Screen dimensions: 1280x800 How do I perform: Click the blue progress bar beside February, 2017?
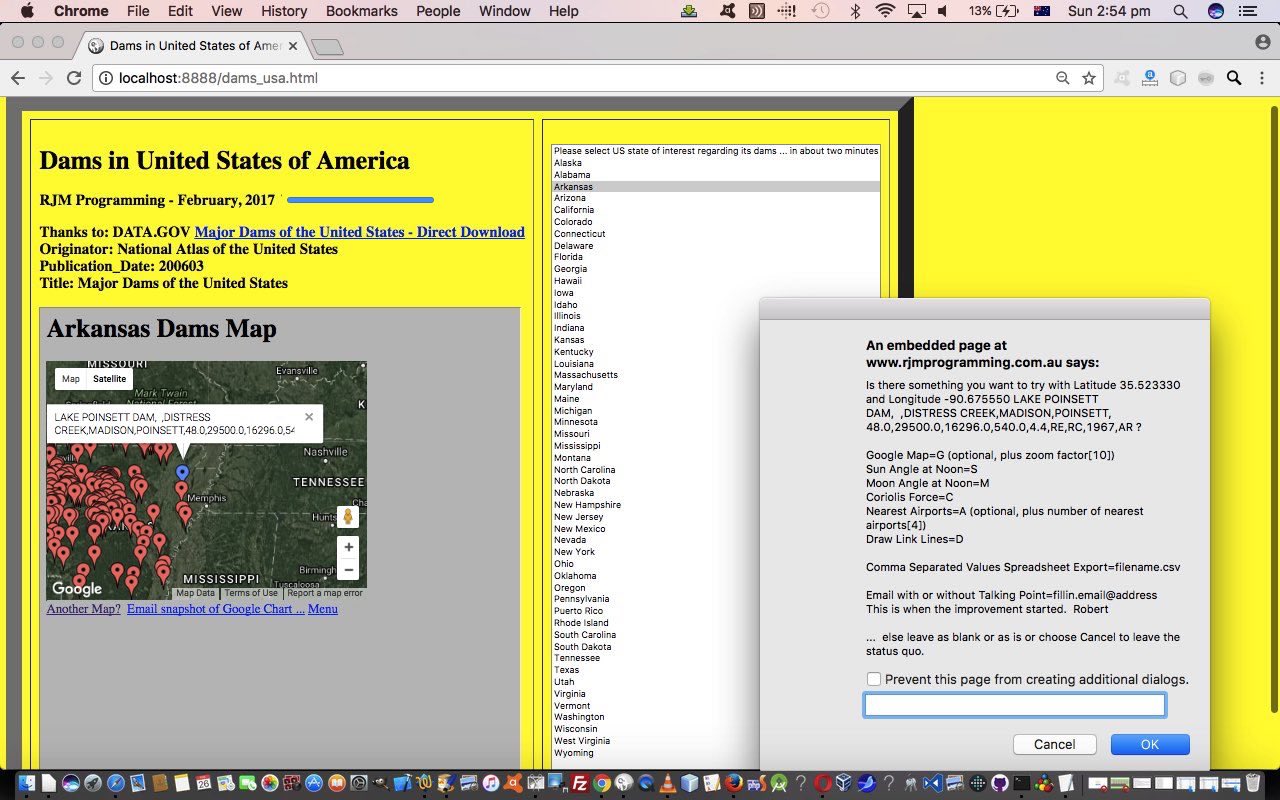[x=360, y=200]
